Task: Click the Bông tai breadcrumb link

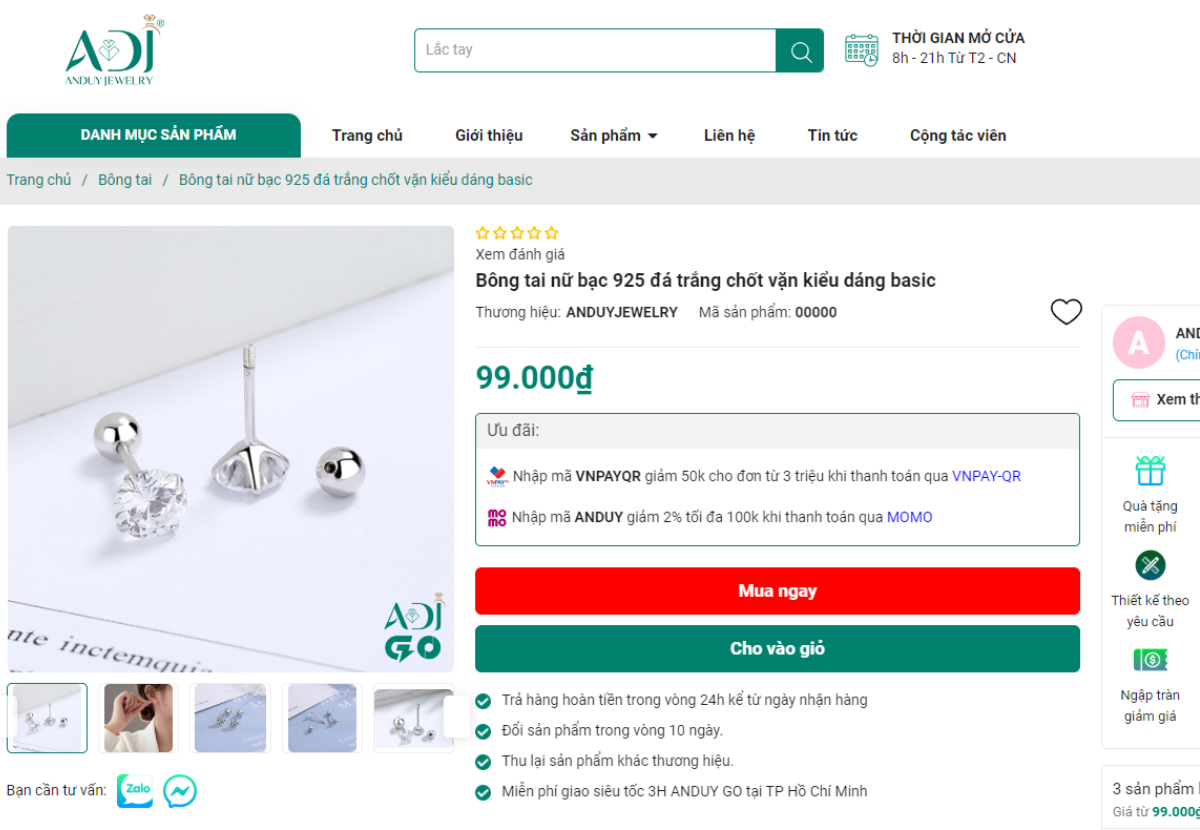Action: pos(125,180)
